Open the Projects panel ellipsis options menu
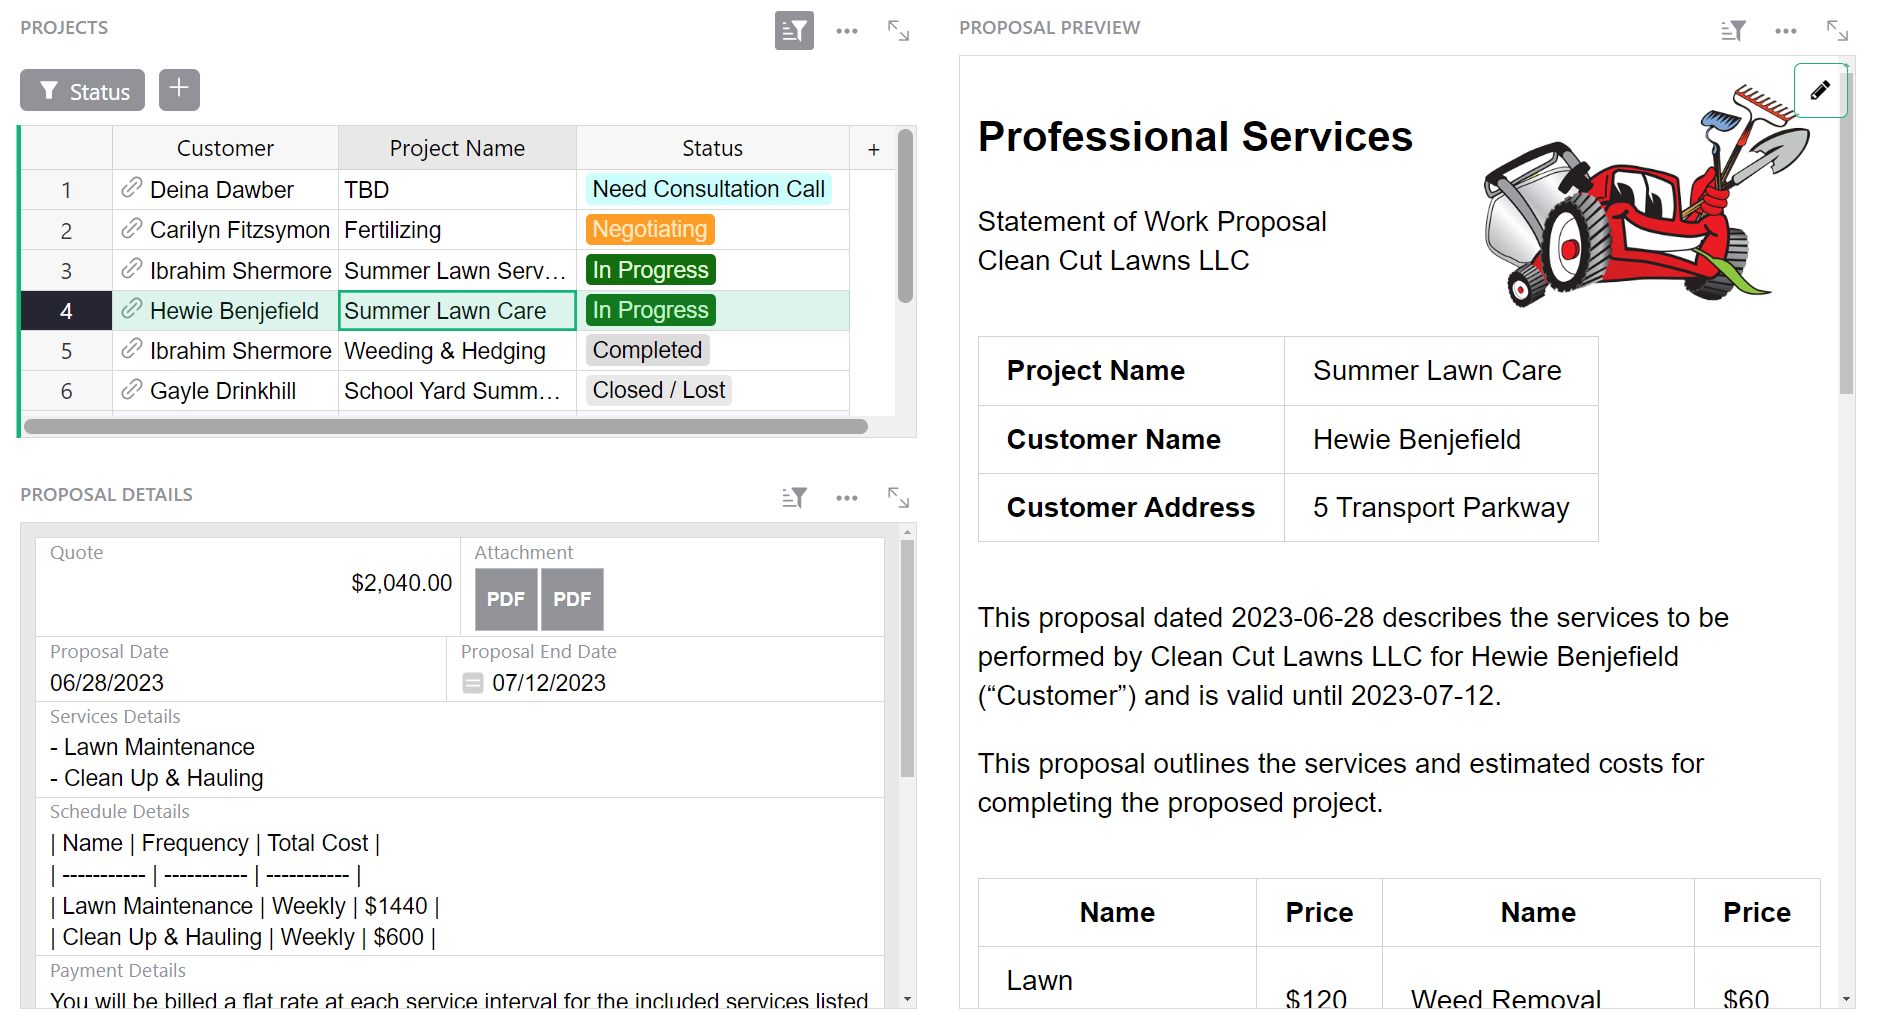This screenshot has height=1032, width=1878. (x=846, y=31)
